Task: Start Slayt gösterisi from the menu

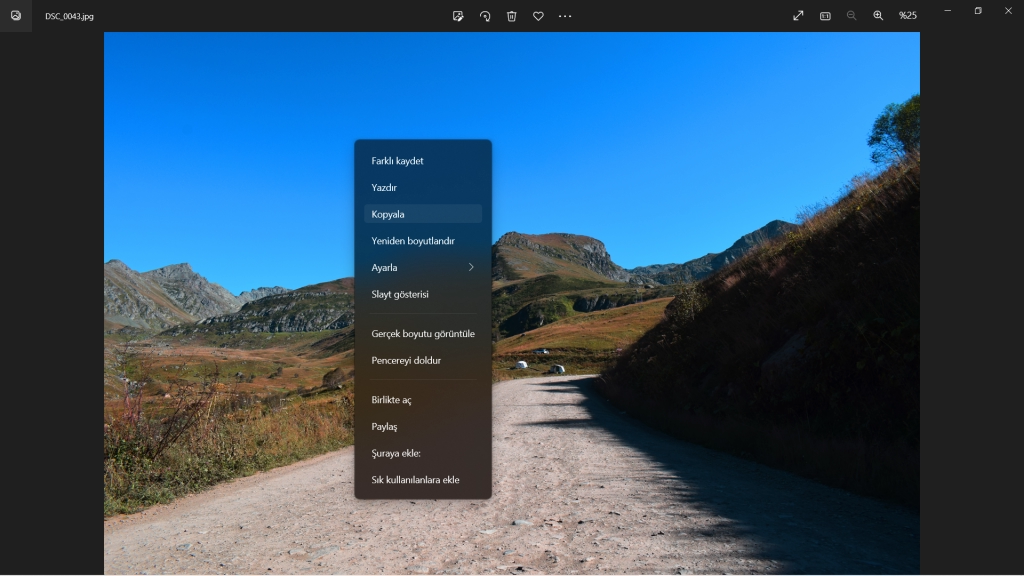Action: pos(423,295)
